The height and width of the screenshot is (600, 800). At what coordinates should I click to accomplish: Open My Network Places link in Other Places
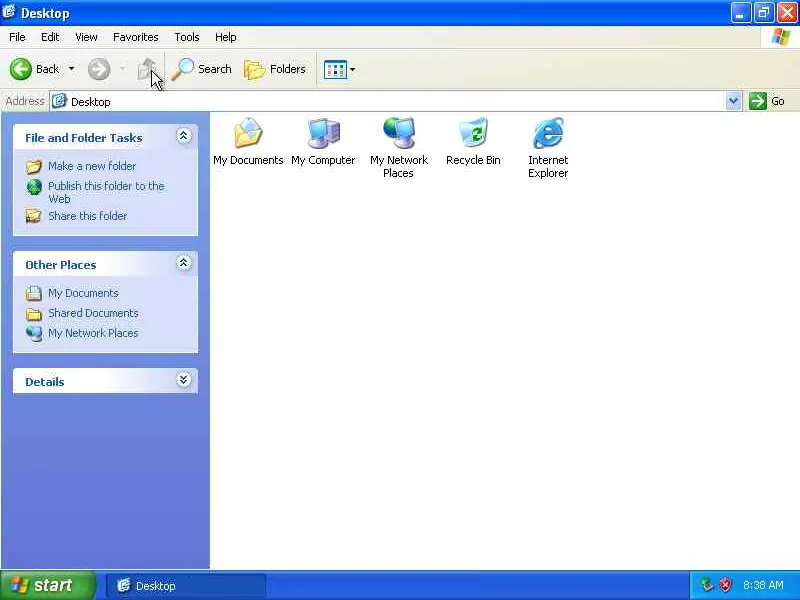pyautogui.click(x=93, y=333)
